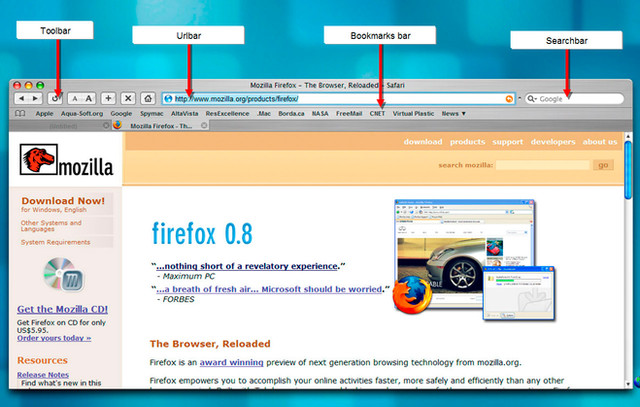Open the breath of fresh air quote link
640x407 pixels.
click(269, 289)
